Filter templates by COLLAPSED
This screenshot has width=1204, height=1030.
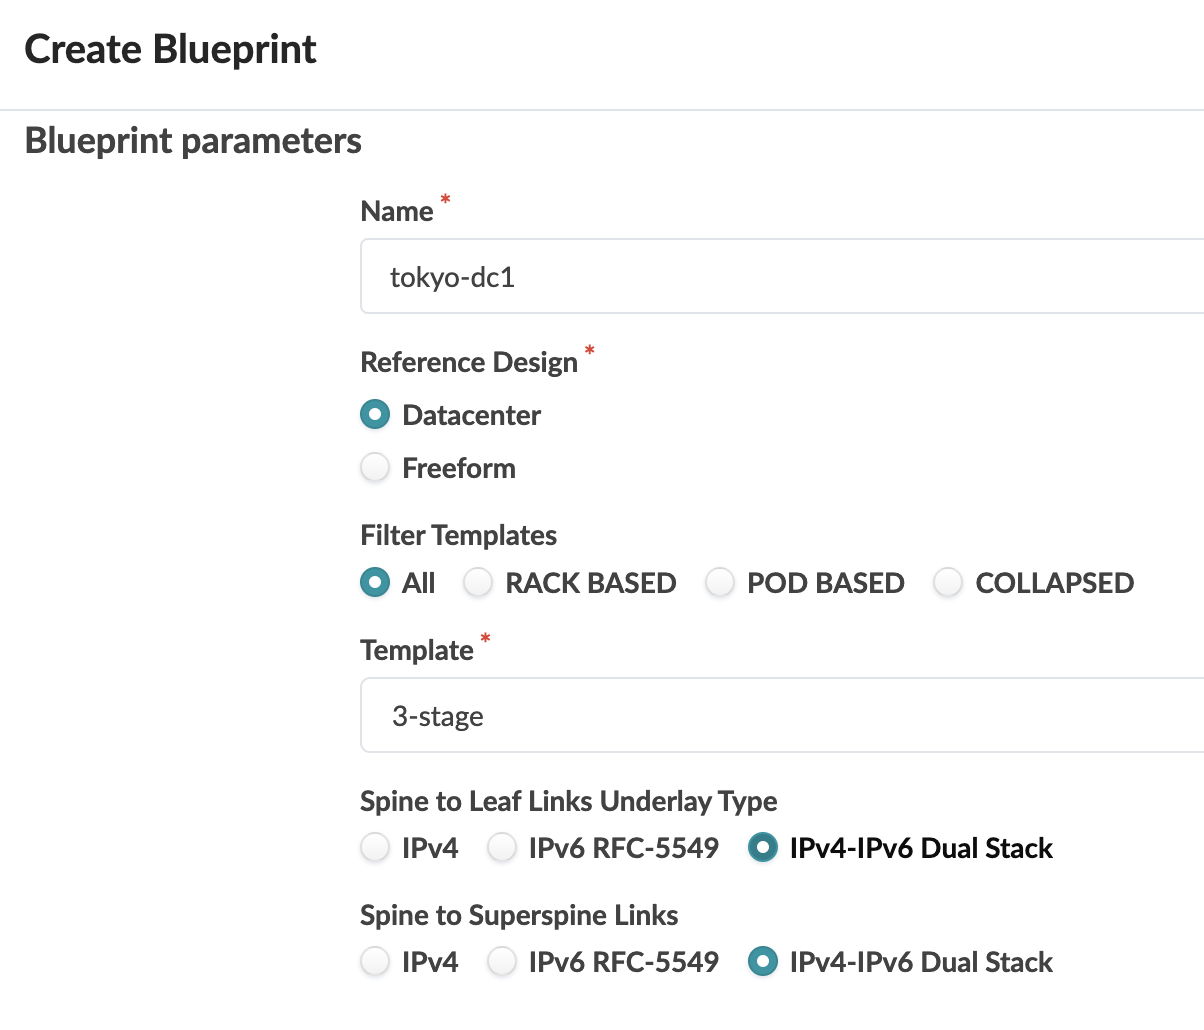point(948,583)
